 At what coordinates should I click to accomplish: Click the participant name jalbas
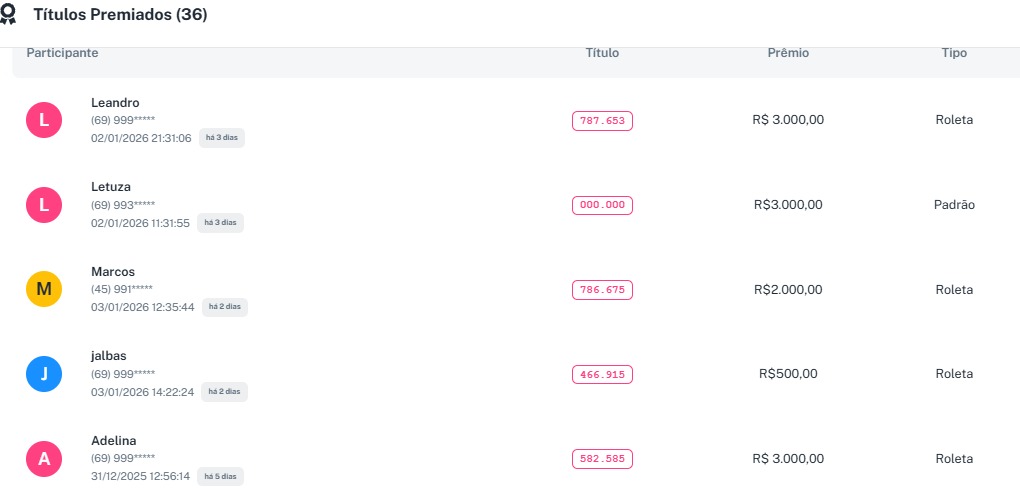tap(109, 356)
